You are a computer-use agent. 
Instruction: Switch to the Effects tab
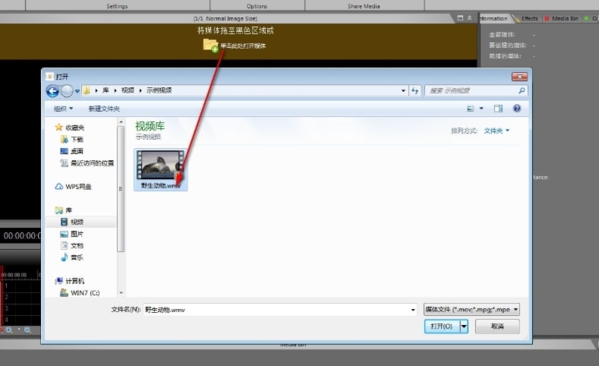[529, 18]
